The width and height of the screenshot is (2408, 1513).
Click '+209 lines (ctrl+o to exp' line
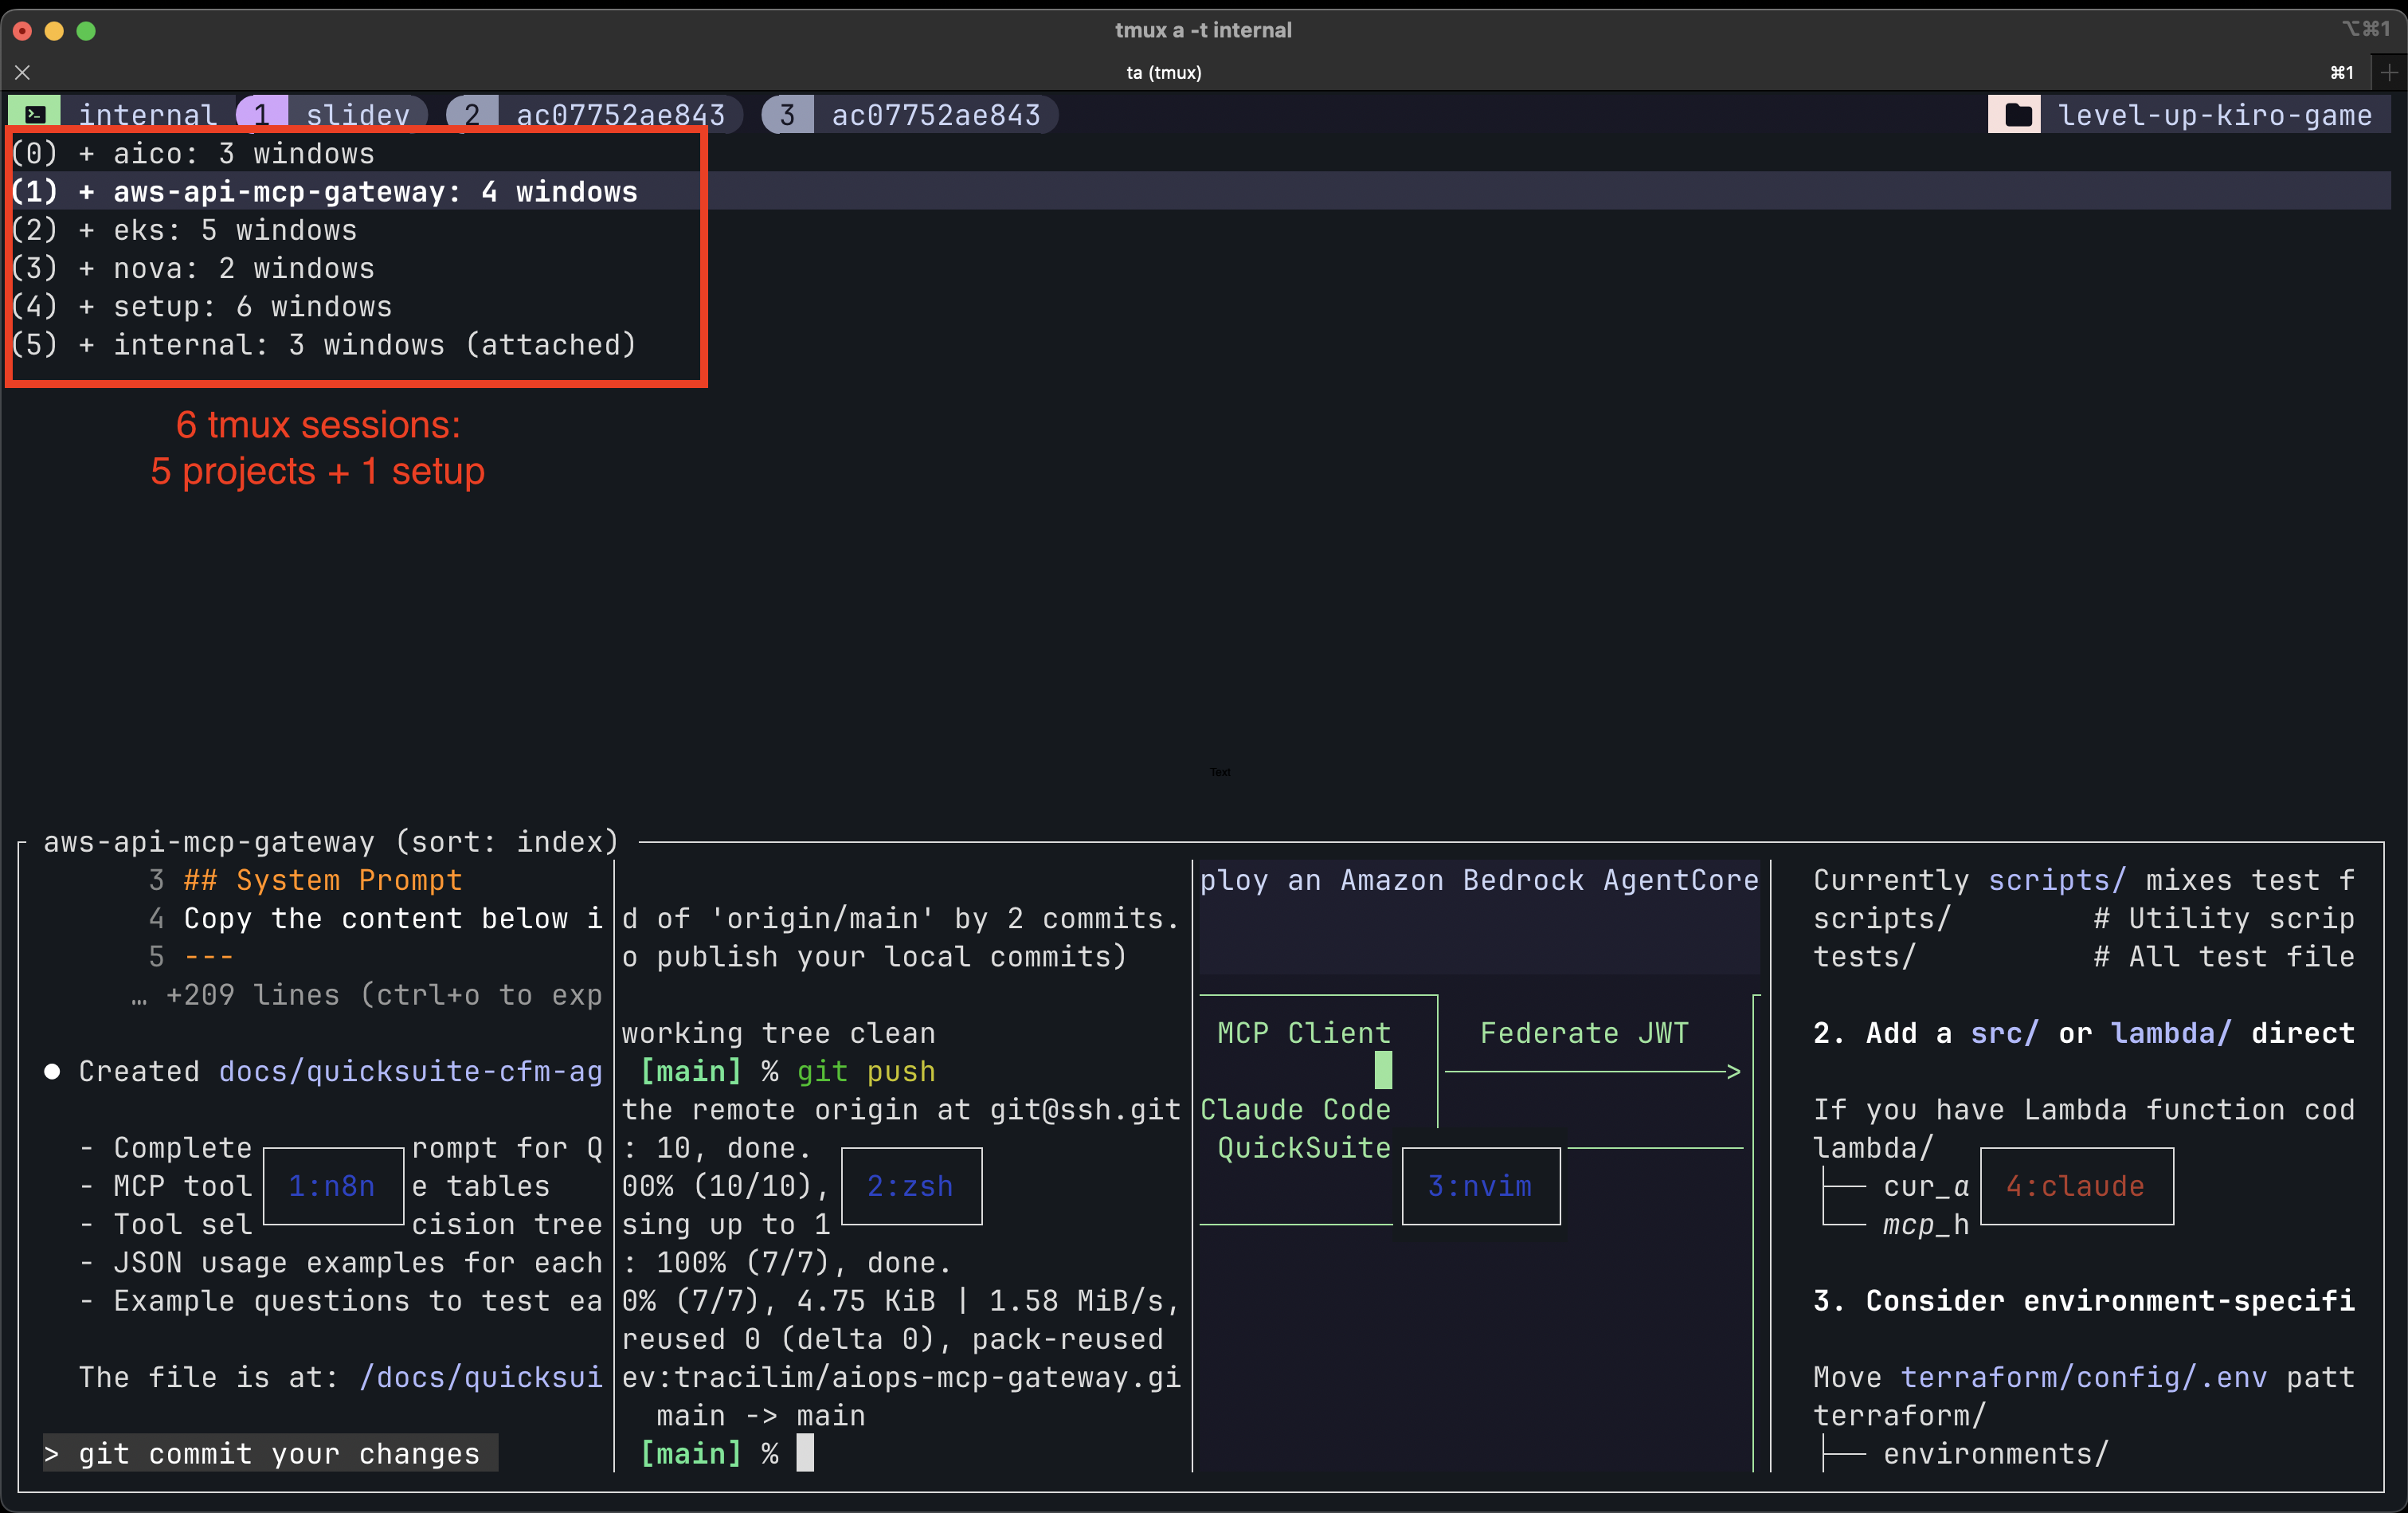pyautogui.click(x=367, y=995)
